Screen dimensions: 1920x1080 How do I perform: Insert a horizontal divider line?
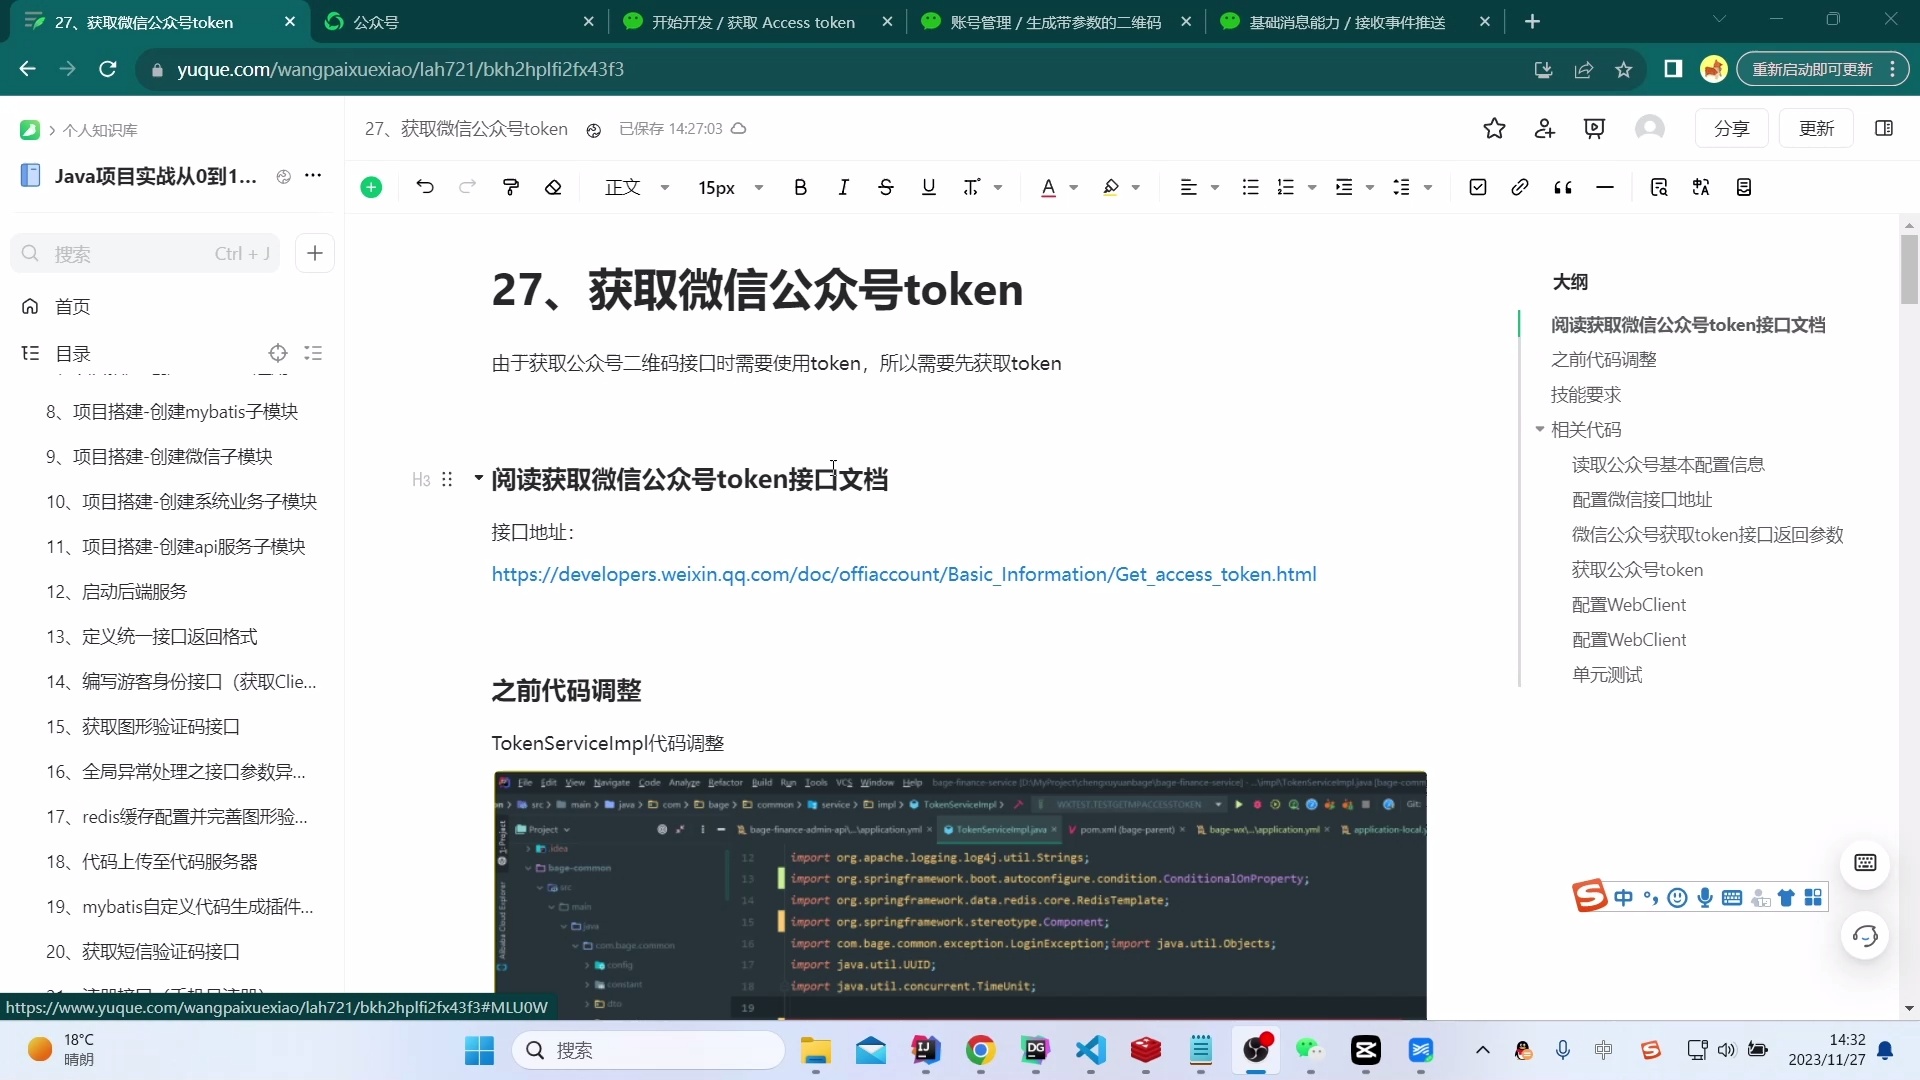1605,187
